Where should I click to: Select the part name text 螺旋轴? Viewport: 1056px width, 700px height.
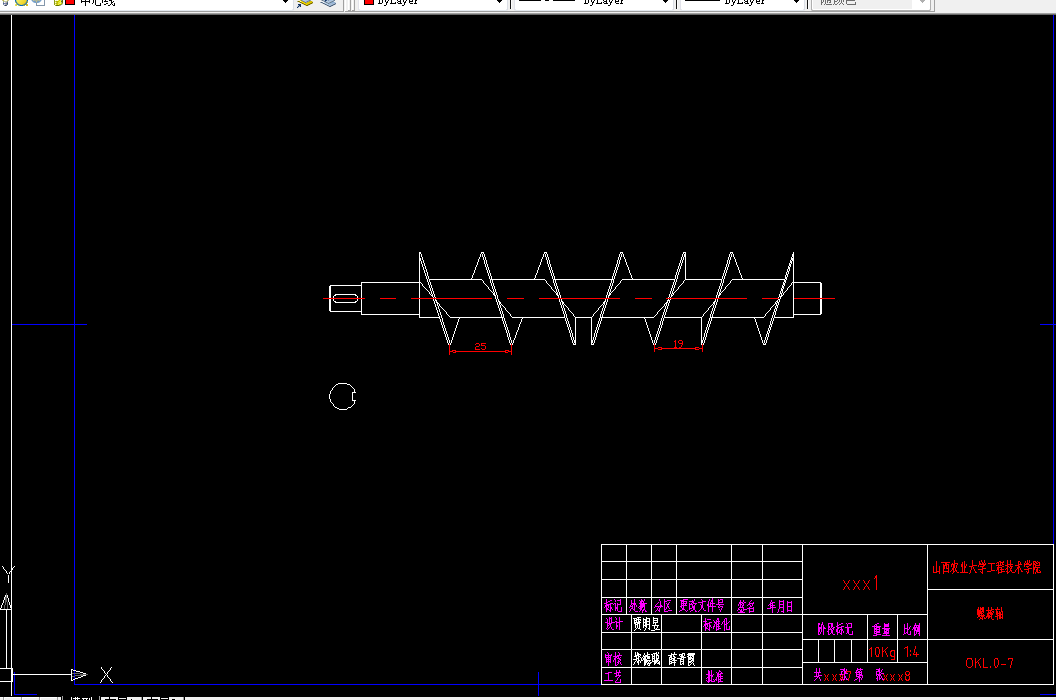990,613
